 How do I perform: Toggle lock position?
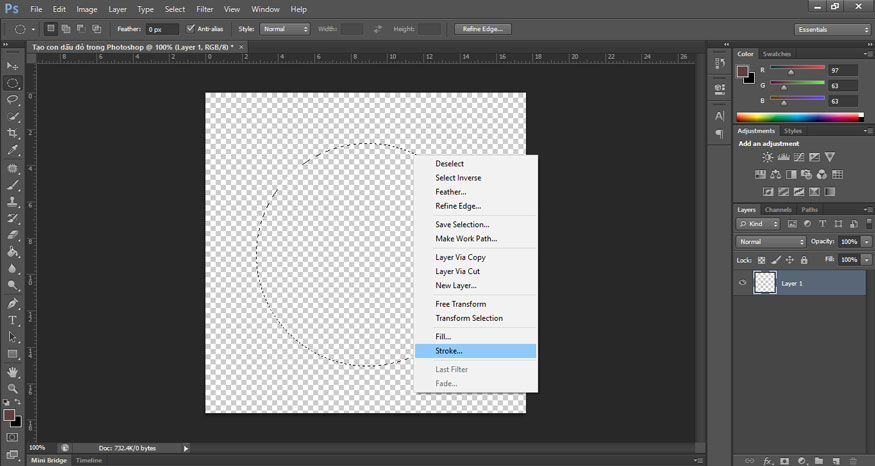point(790,260)
